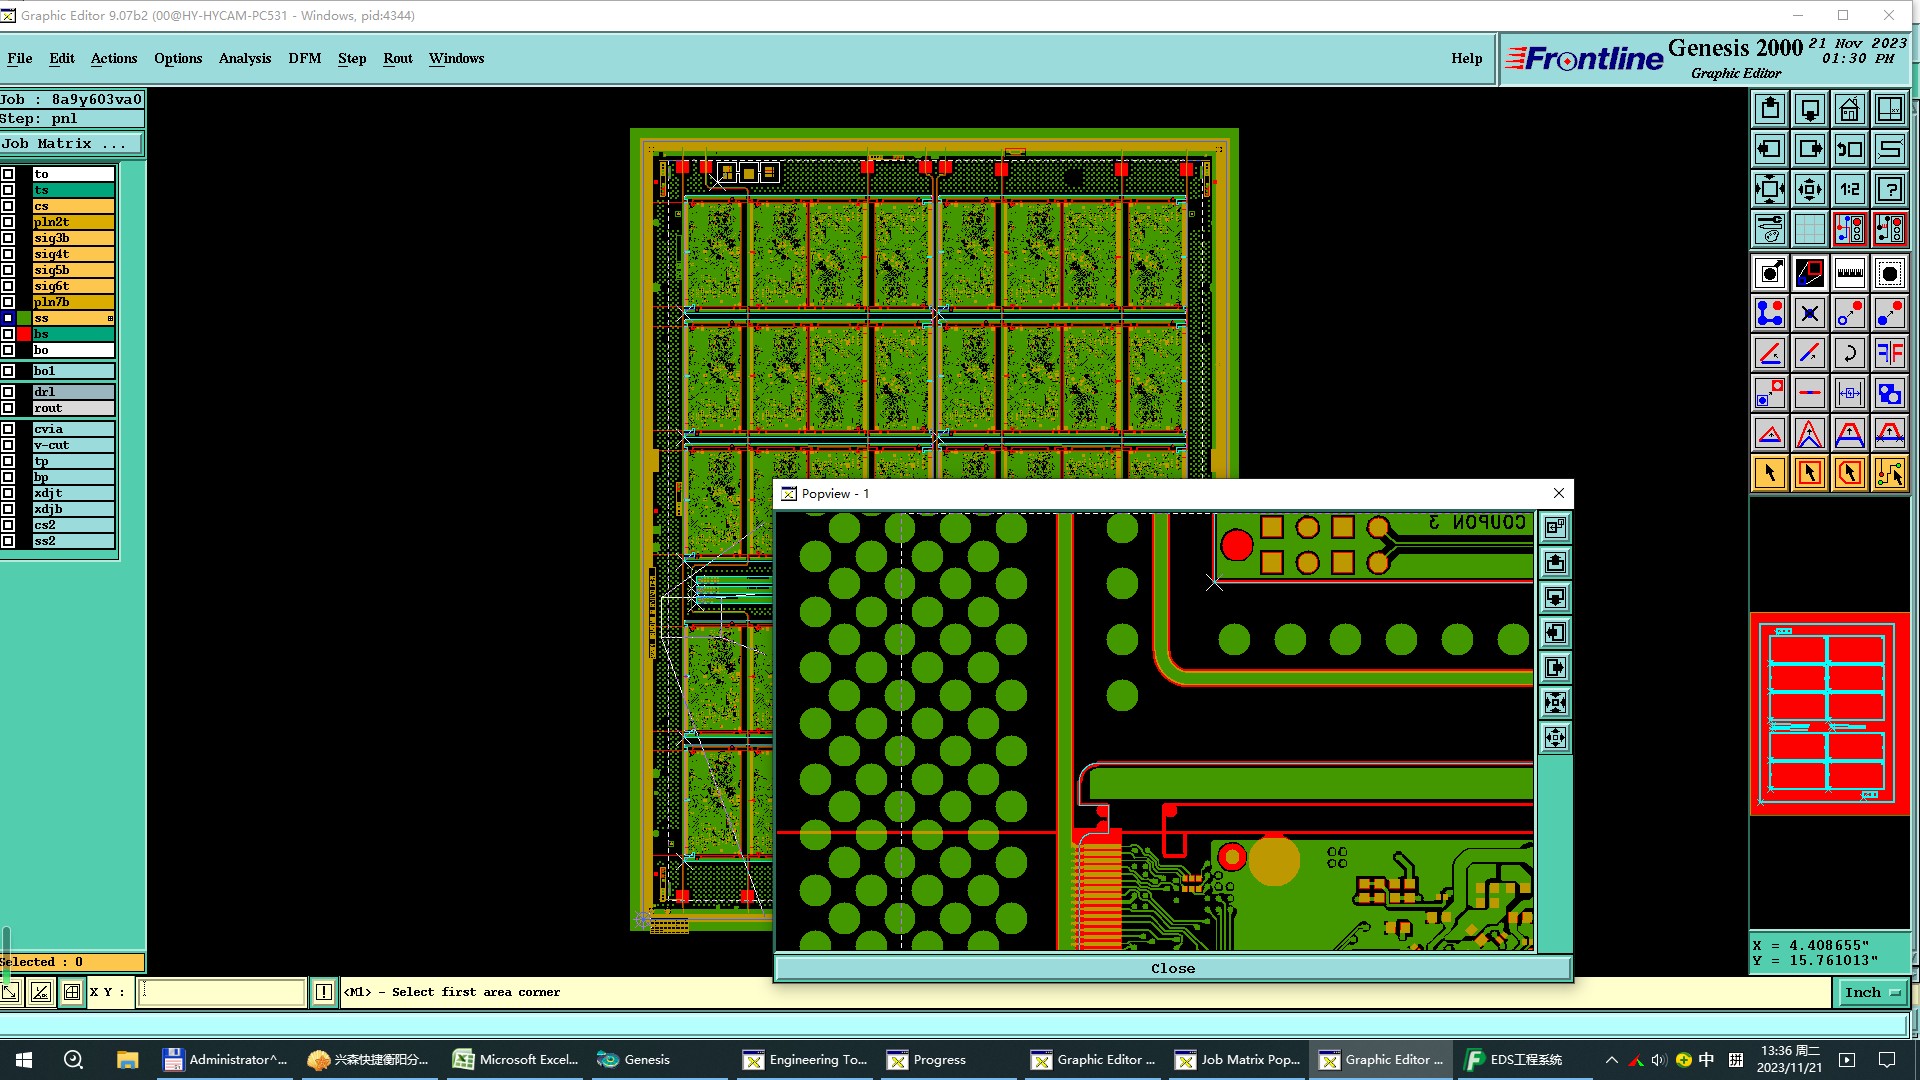Select the polygon area select tool

[x=1850, y=473]
